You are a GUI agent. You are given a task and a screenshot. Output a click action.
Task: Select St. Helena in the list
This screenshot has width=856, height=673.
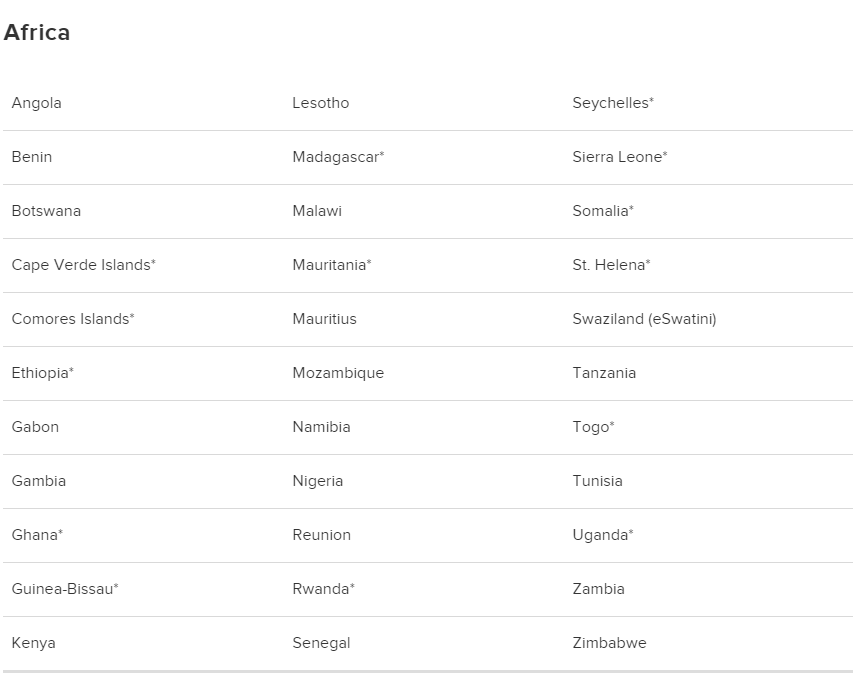[611, 265]
